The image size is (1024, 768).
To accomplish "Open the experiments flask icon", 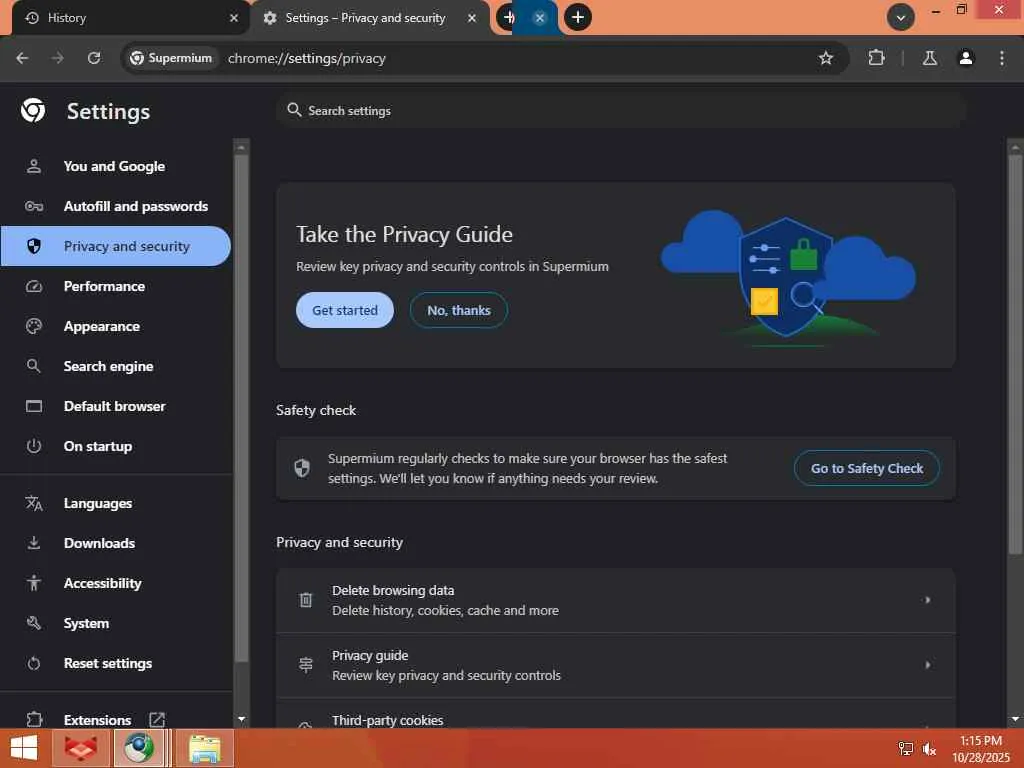I will coord(929,58).
